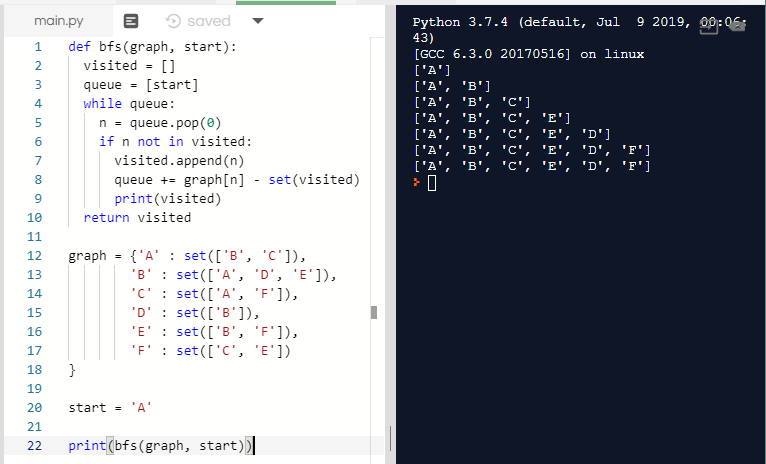Click the clear console icon
The height and width of the screenshot is (464, 766).
pyautogui.click(x=737, y=25)
